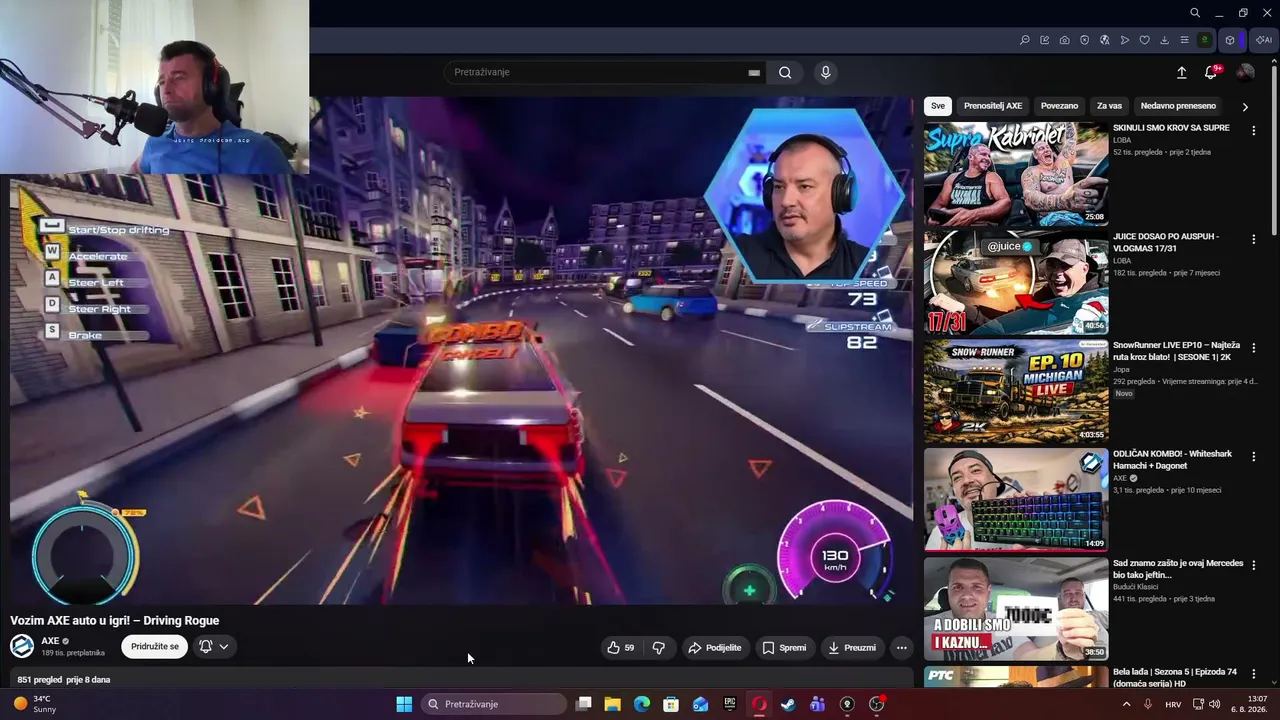Open YouTube notifications bell

(1211, 72)
